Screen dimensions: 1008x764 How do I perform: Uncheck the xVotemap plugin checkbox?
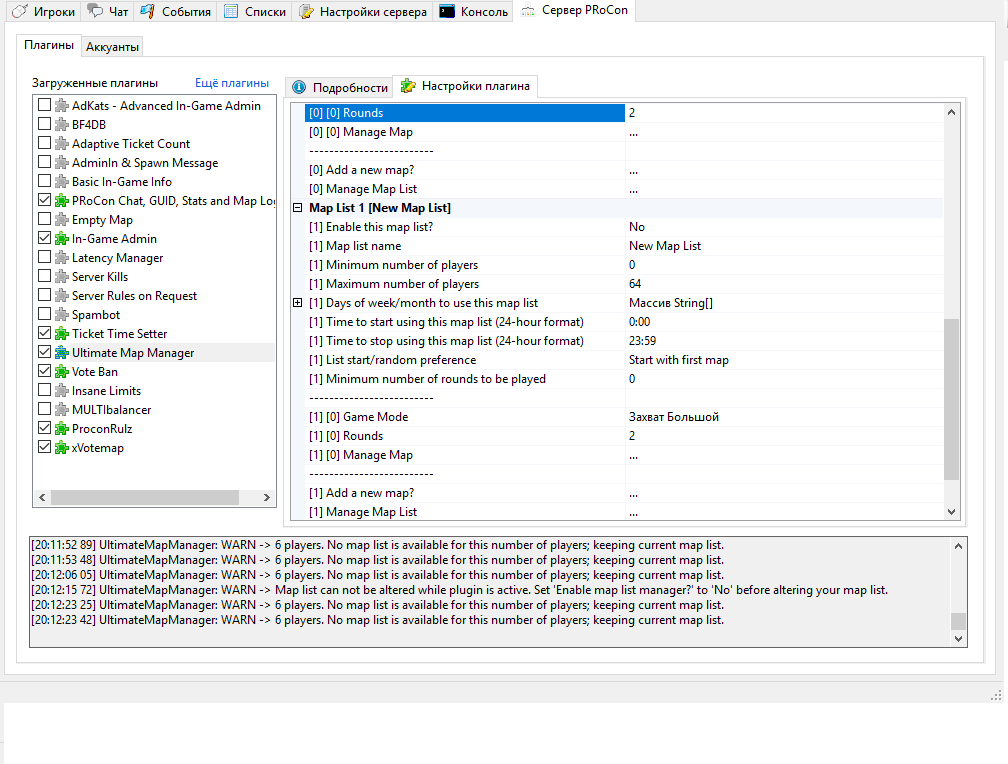(x=44, y=448)
